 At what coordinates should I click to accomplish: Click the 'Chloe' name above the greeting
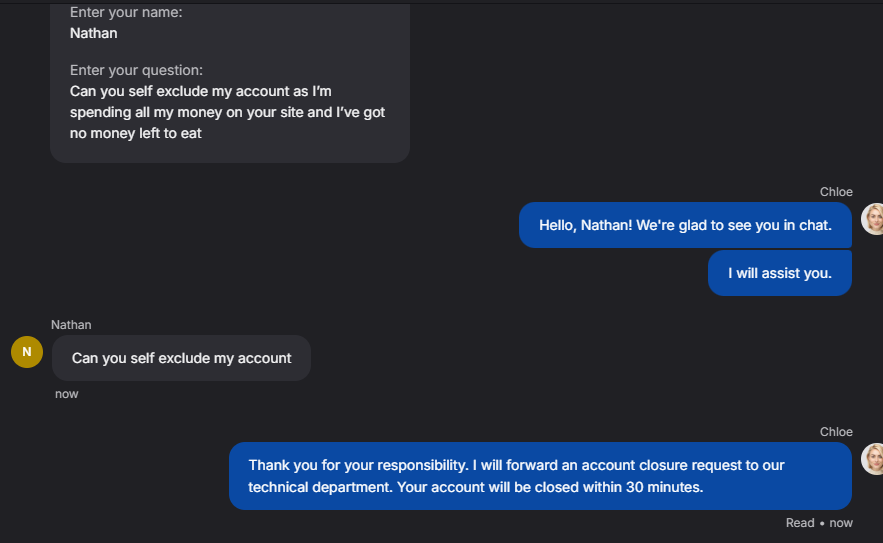pyautogui.click(x=836, y=192)
